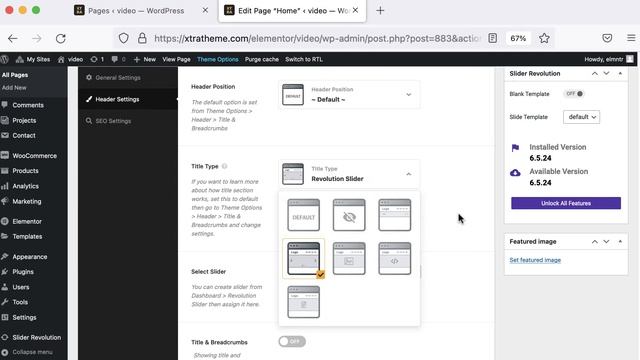
Task: Select the title type with image icon
Action: point(349,258)
